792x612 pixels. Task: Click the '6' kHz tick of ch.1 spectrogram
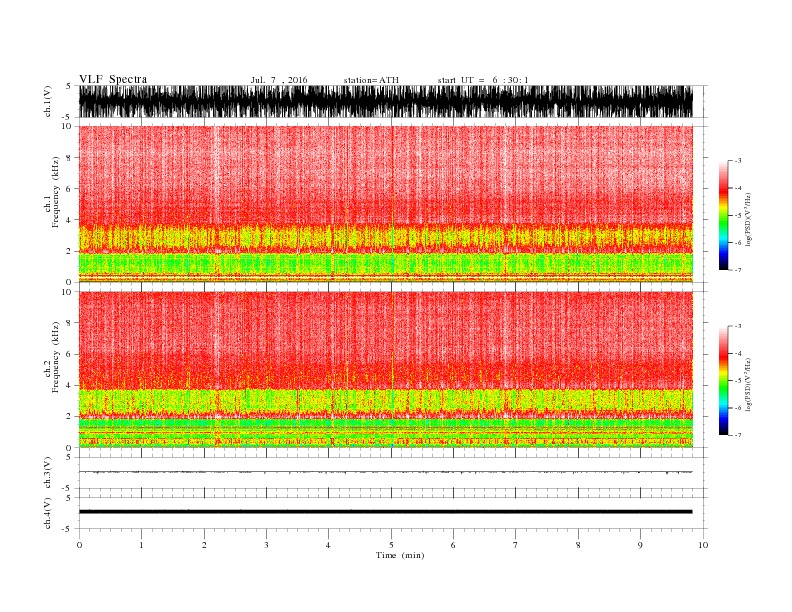click(x=69, y=189)
